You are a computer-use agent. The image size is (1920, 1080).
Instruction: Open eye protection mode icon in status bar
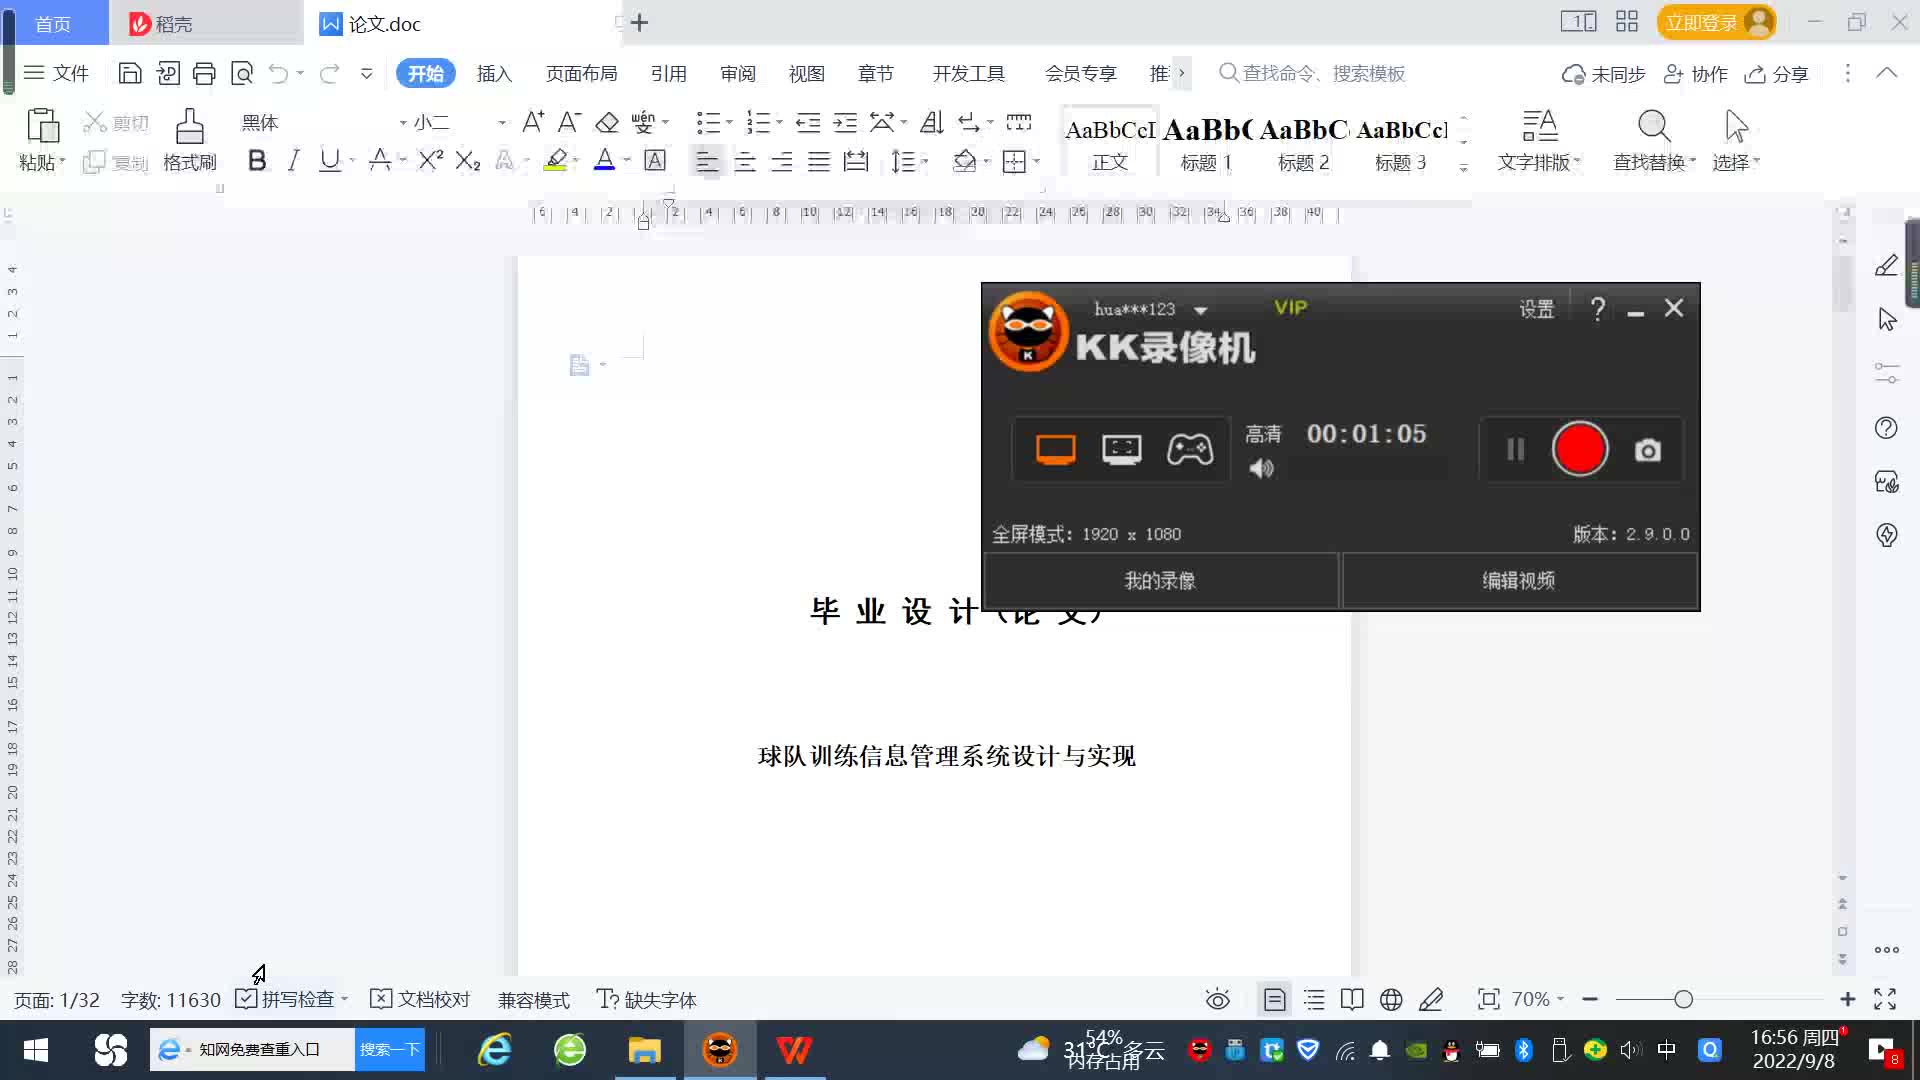[1217, 999]
